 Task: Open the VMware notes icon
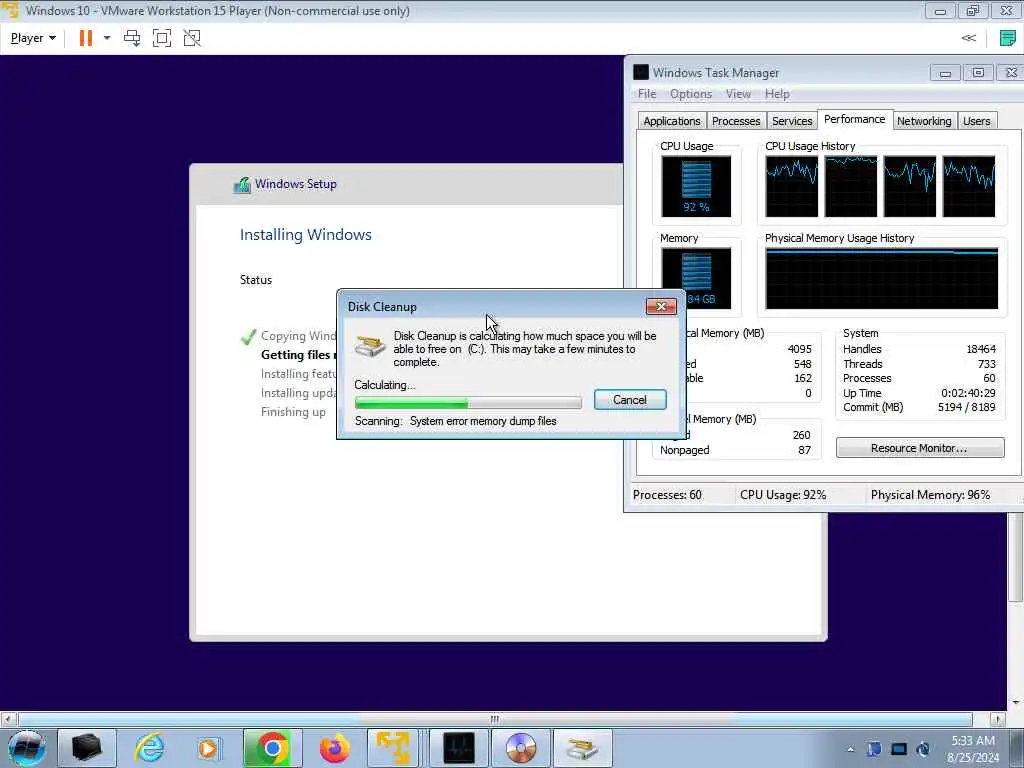point(1008,38)
